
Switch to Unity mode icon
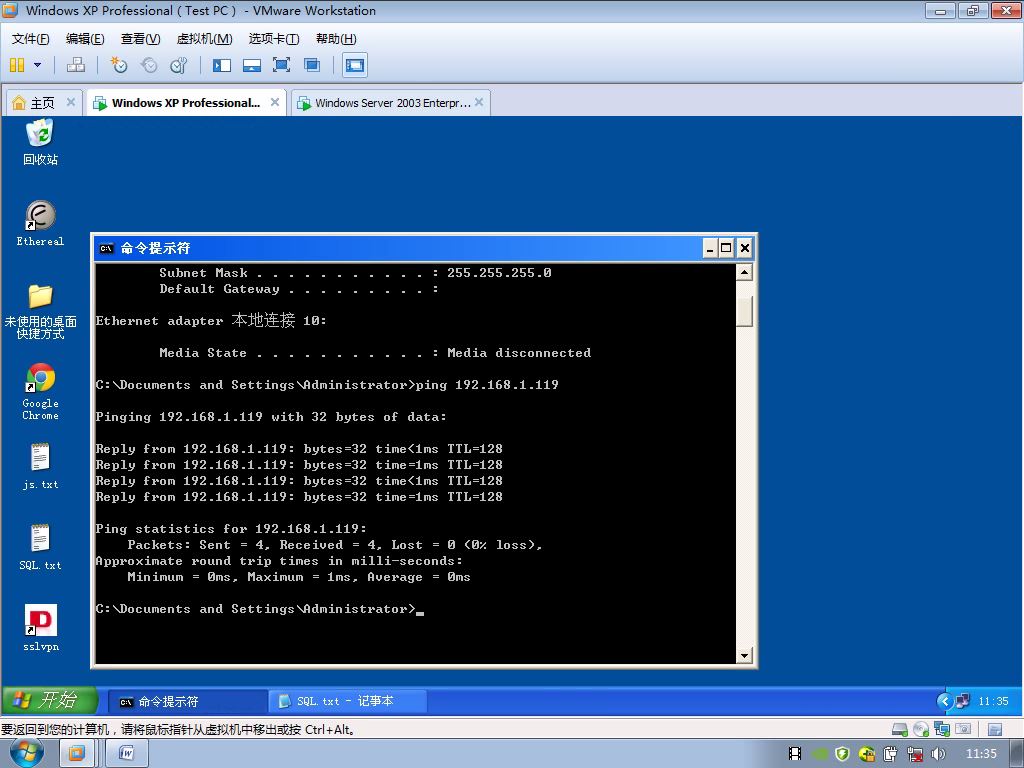[x=312, y=65]
